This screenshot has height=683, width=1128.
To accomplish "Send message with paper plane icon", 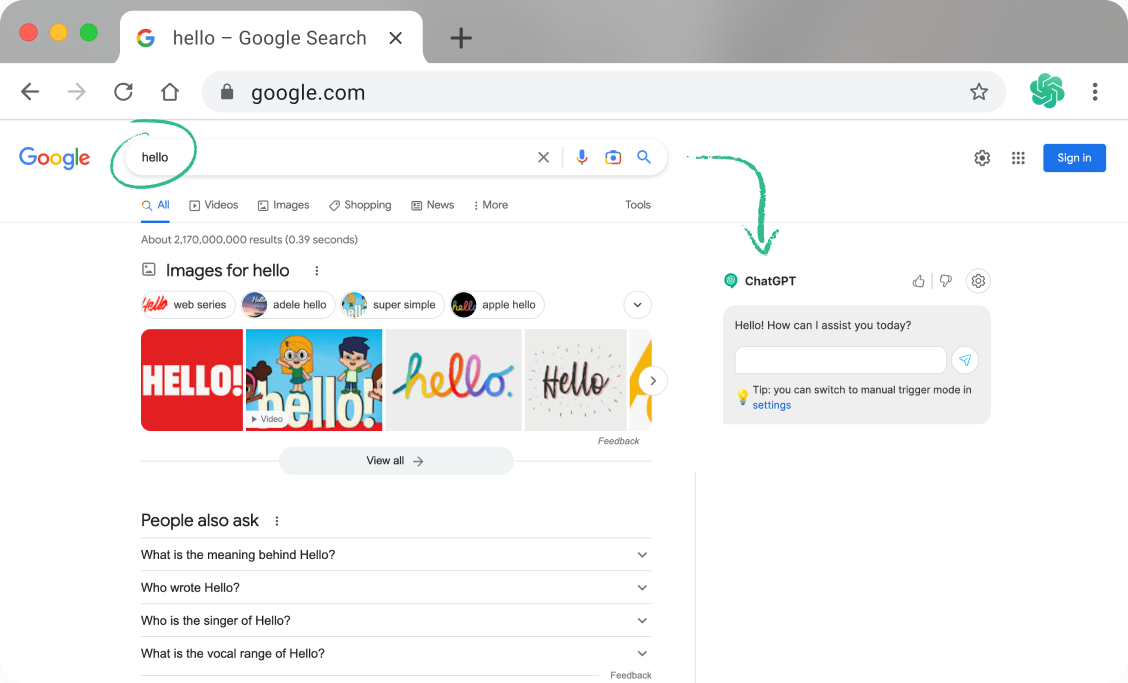I will [965, 360].
